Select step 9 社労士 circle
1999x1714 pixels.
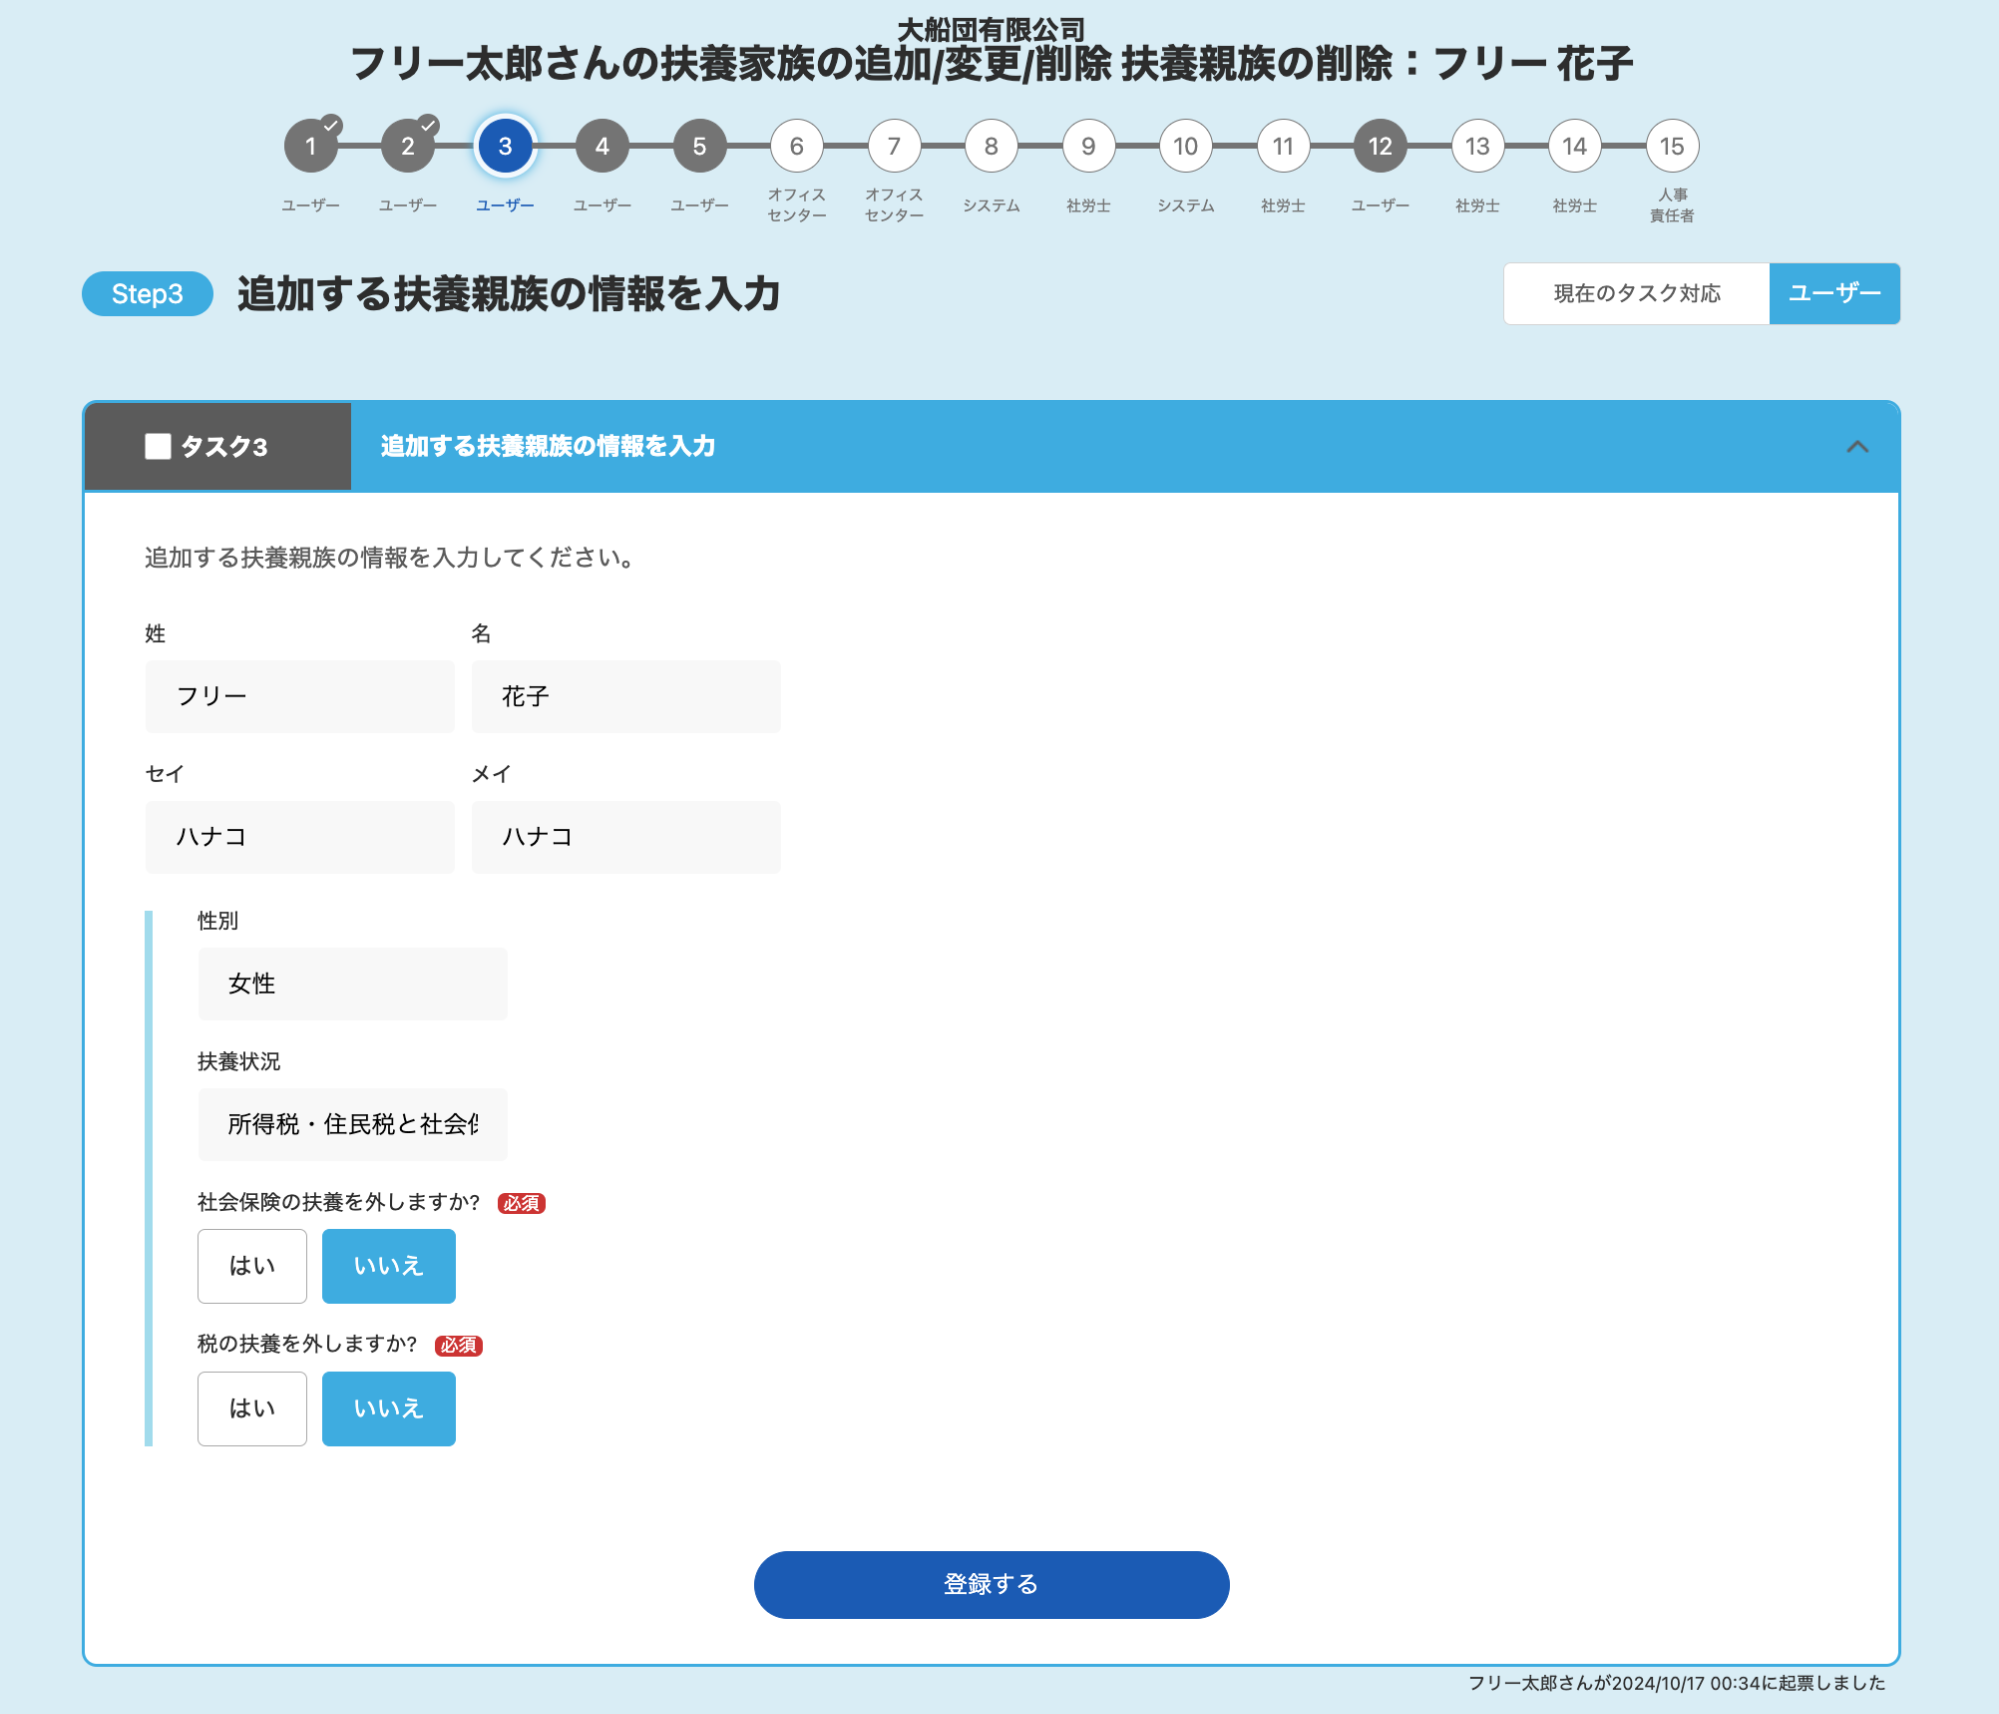[1089, 146]
